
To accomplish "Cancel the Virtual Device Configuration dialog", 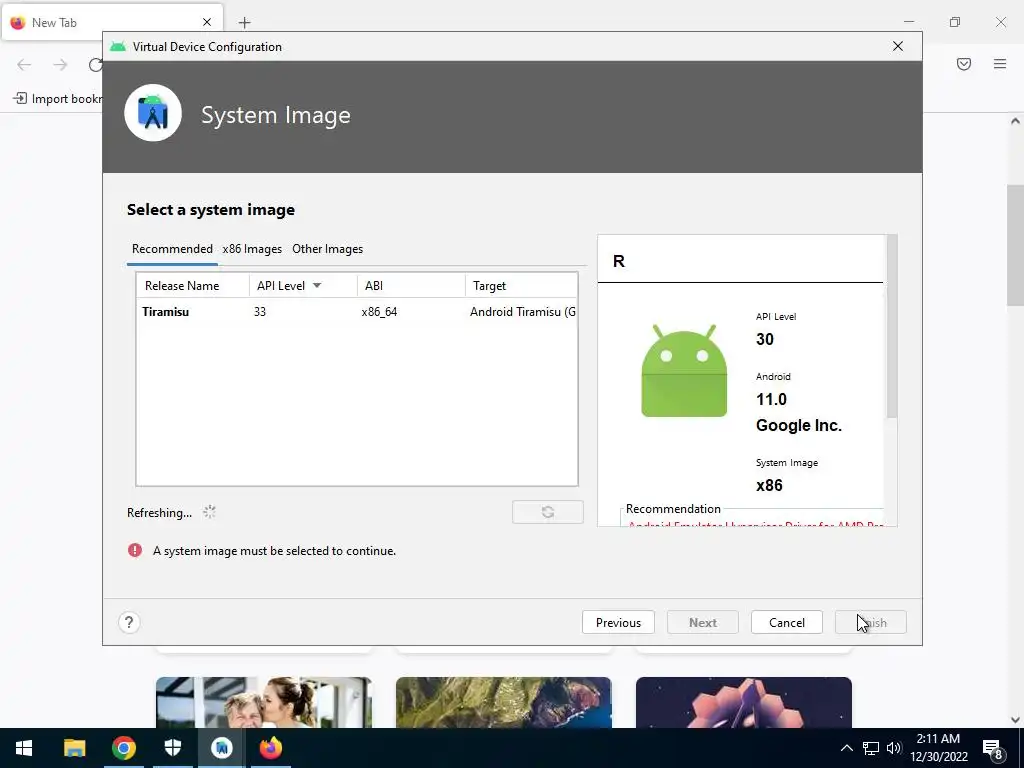I will coord(787,622).
